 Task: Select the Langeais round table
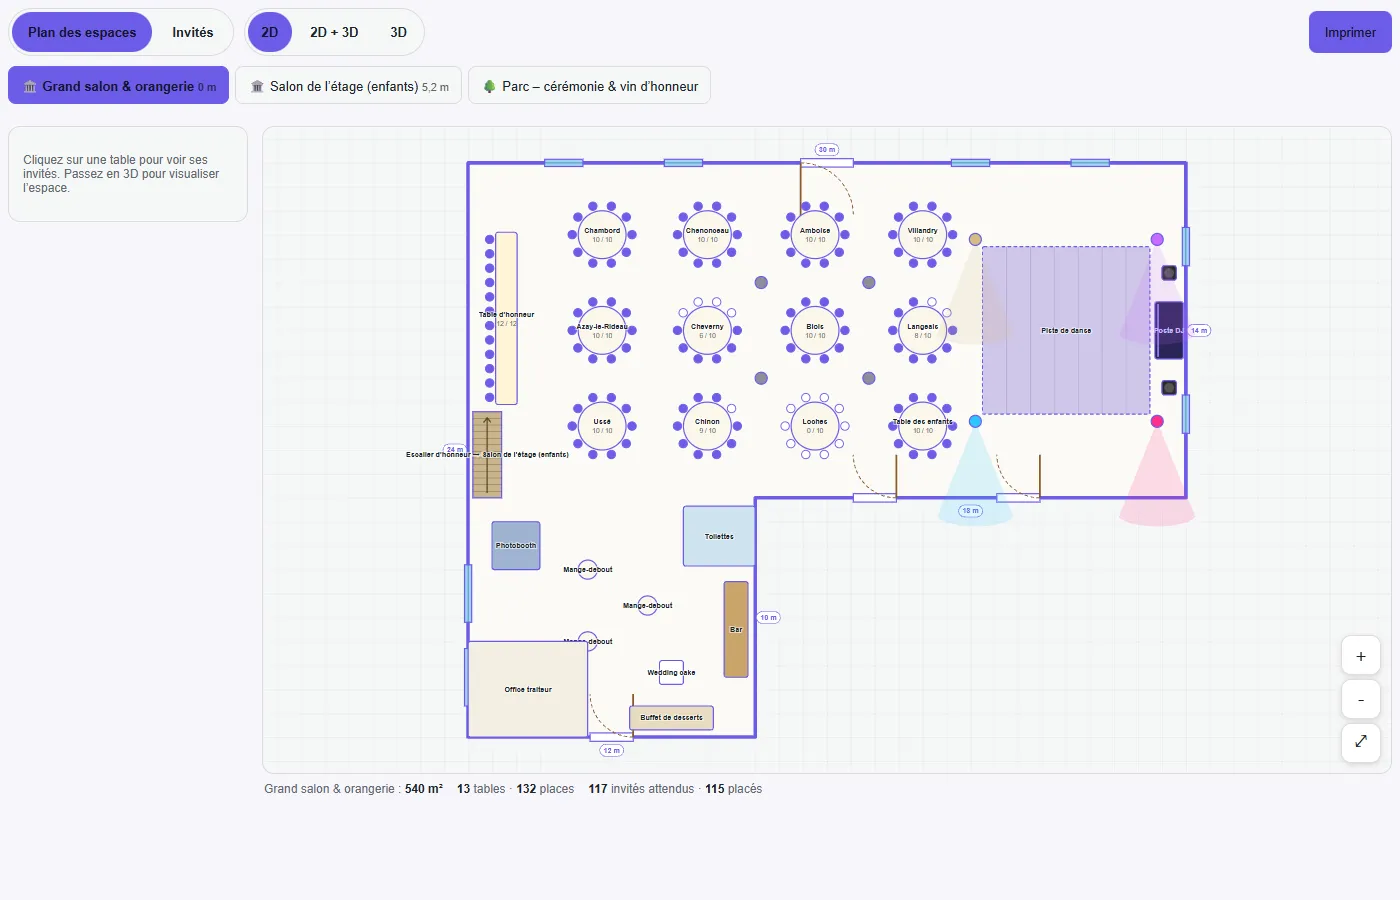(922, 331)
